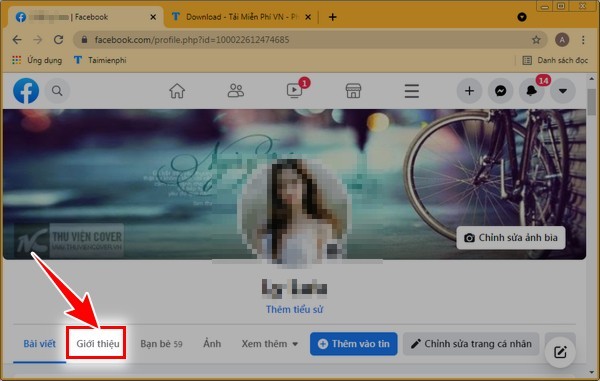Open the hamburger menu icon
Screen dimensions: 600x381
tap(412, 91)
